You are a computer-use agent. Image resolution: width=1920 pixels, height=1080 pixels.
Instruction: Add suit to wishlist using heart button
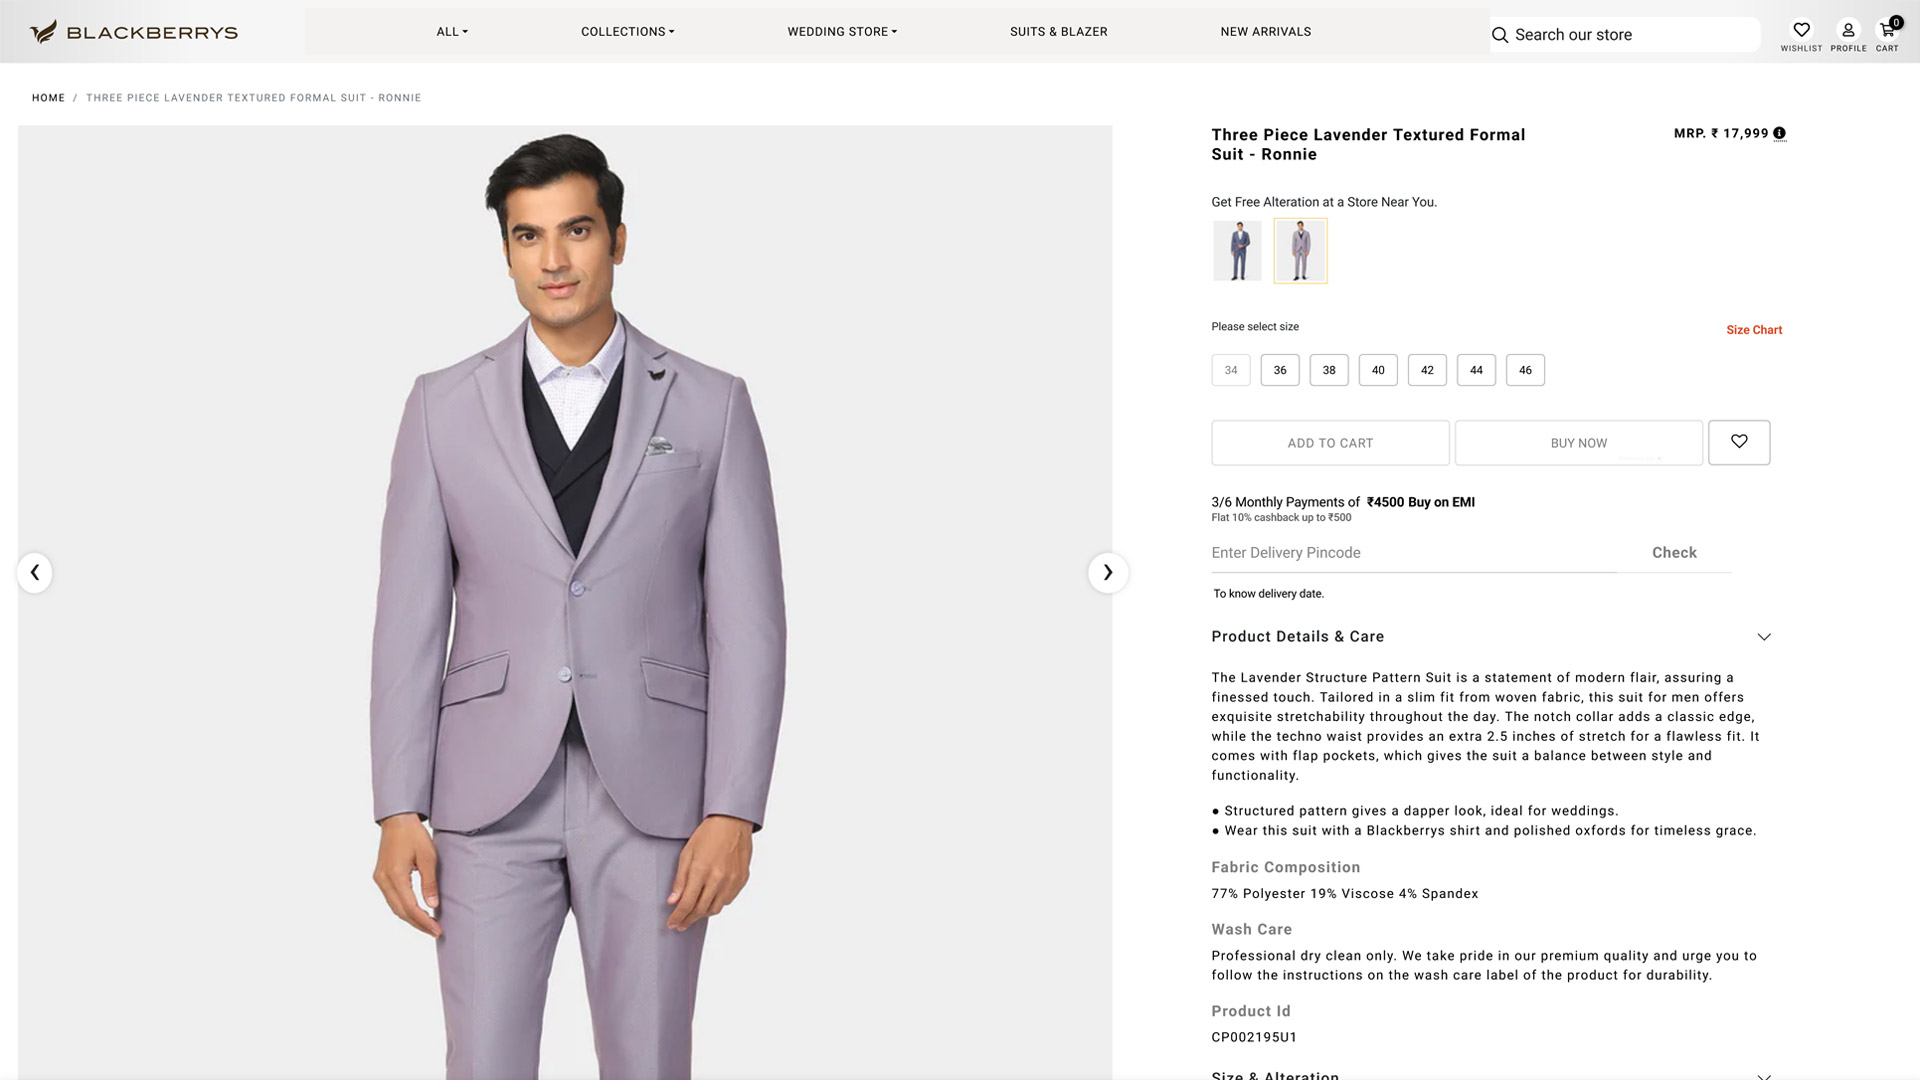(1739, 442)
